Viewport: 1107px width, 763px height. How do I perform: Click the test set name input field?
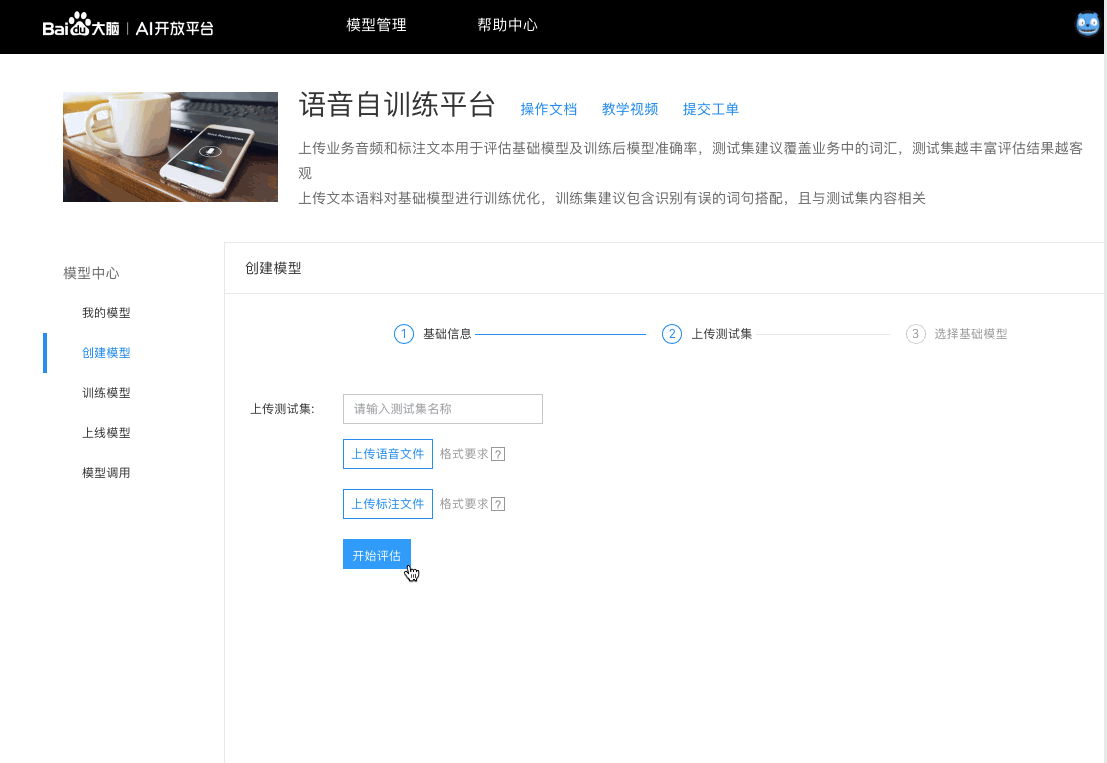(x=442, y=409)
